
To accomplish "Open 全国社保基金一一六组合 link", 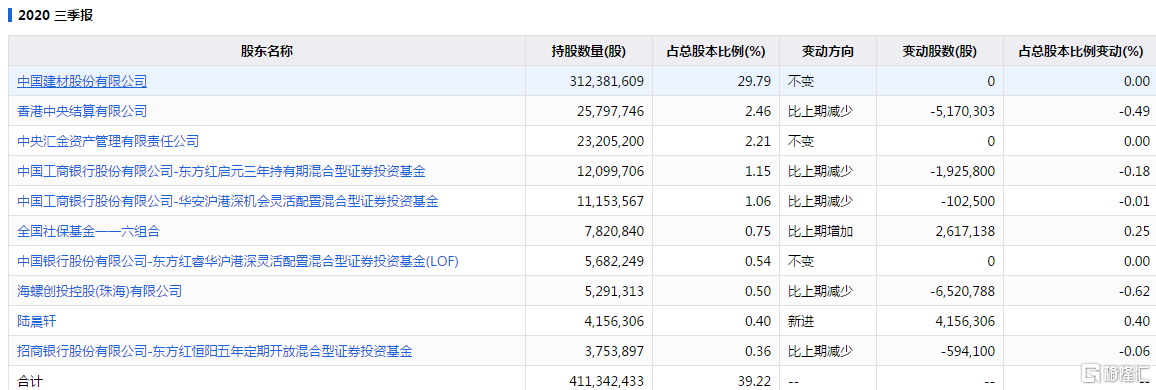I will [88, 231].
